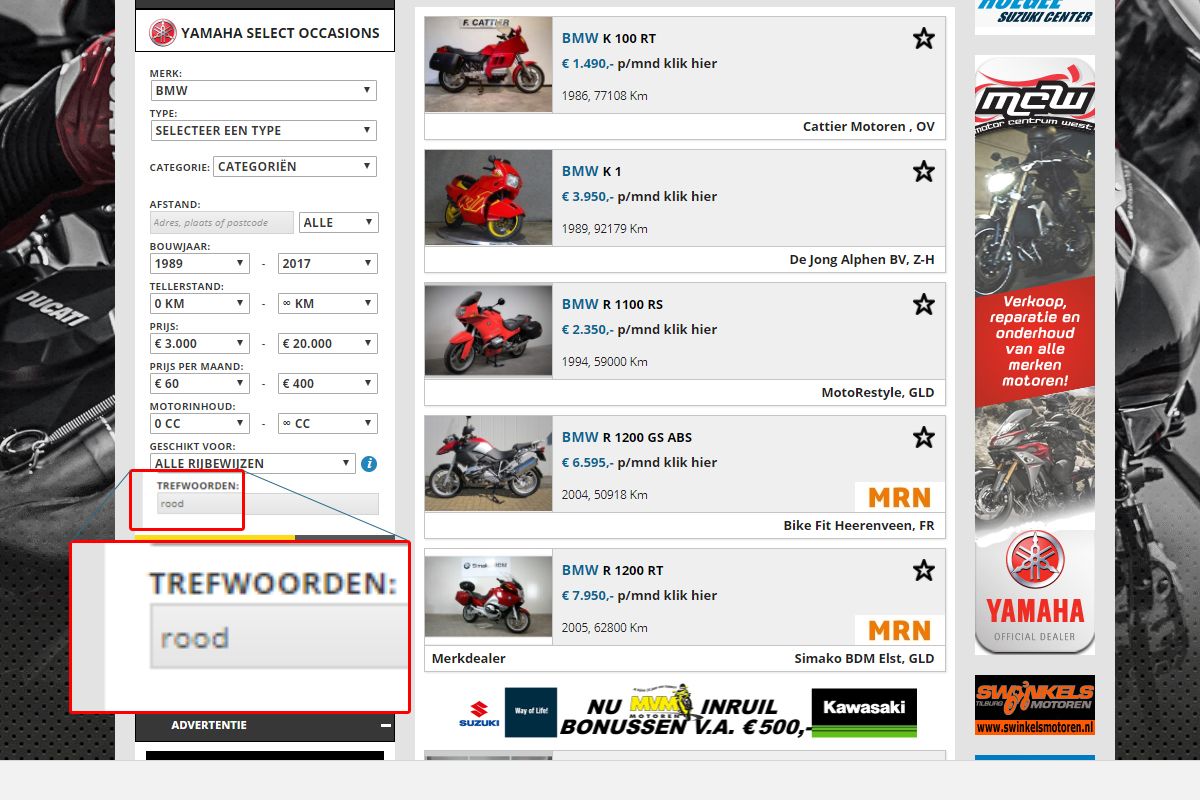Image resolution: width=1200 pixels, height=800 pixels.
Task: Open the red K 1 motorcycle thumbnail
Action: click(488, 197)
